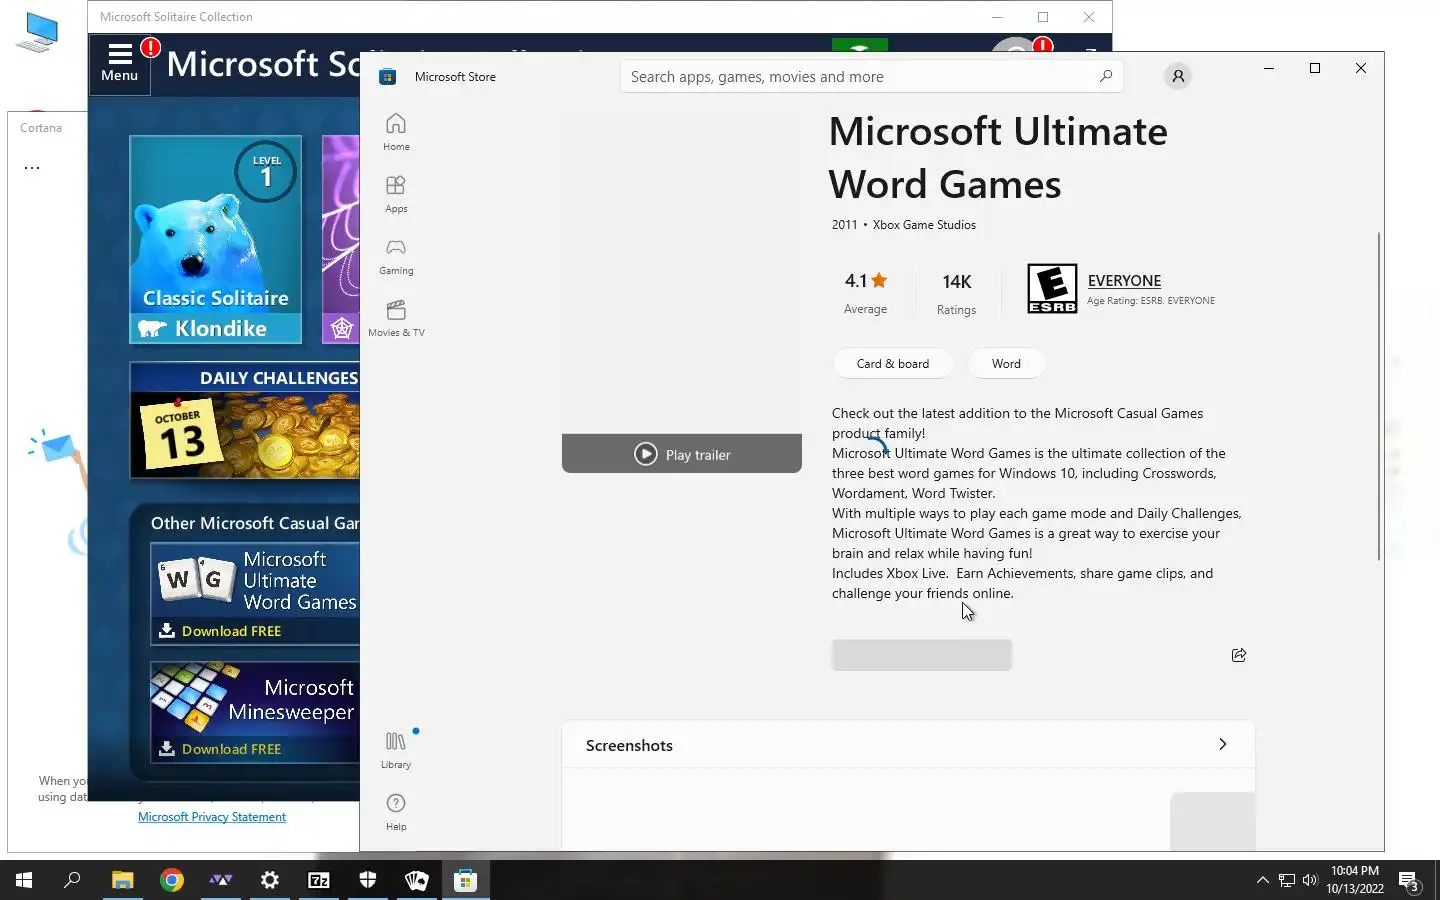Click the ESRB rating logo
This screenshot has height=900, width=1440.
(1052, 289)
